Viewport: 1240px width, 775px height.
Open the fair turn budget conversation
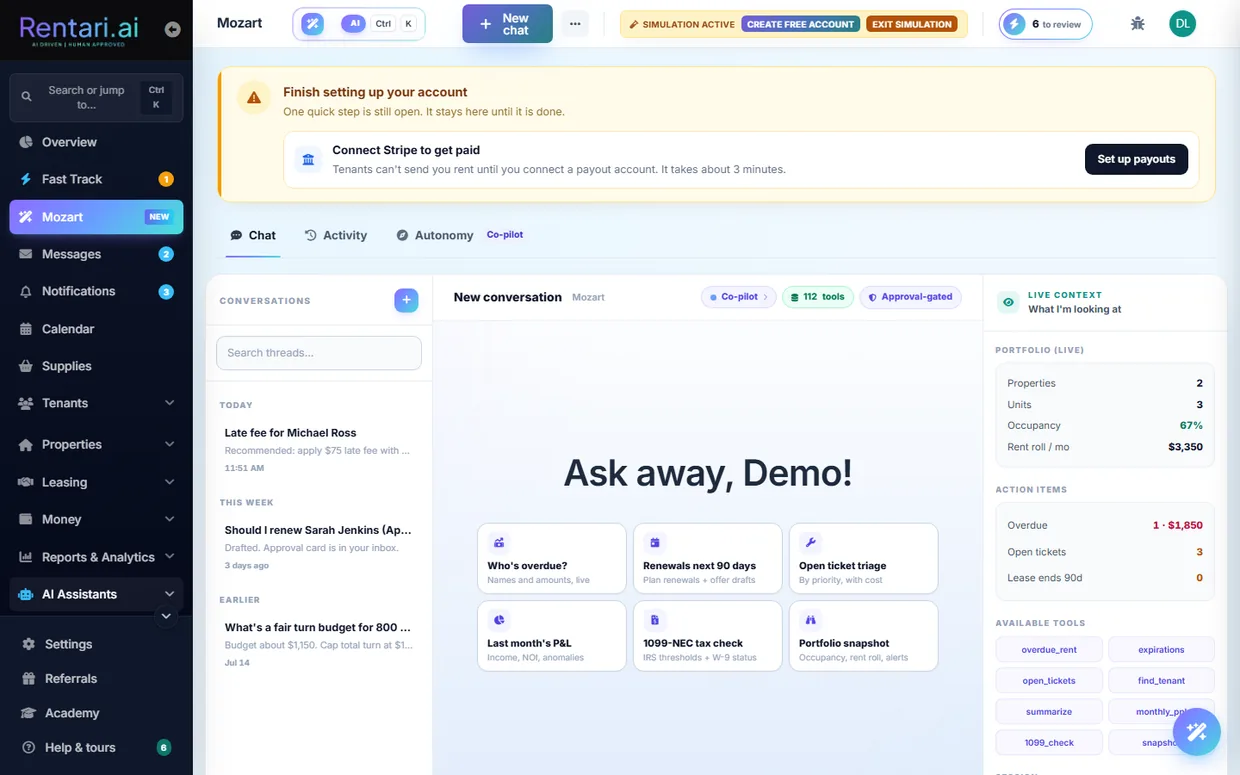pyautogui.click(x=319, y=644)
